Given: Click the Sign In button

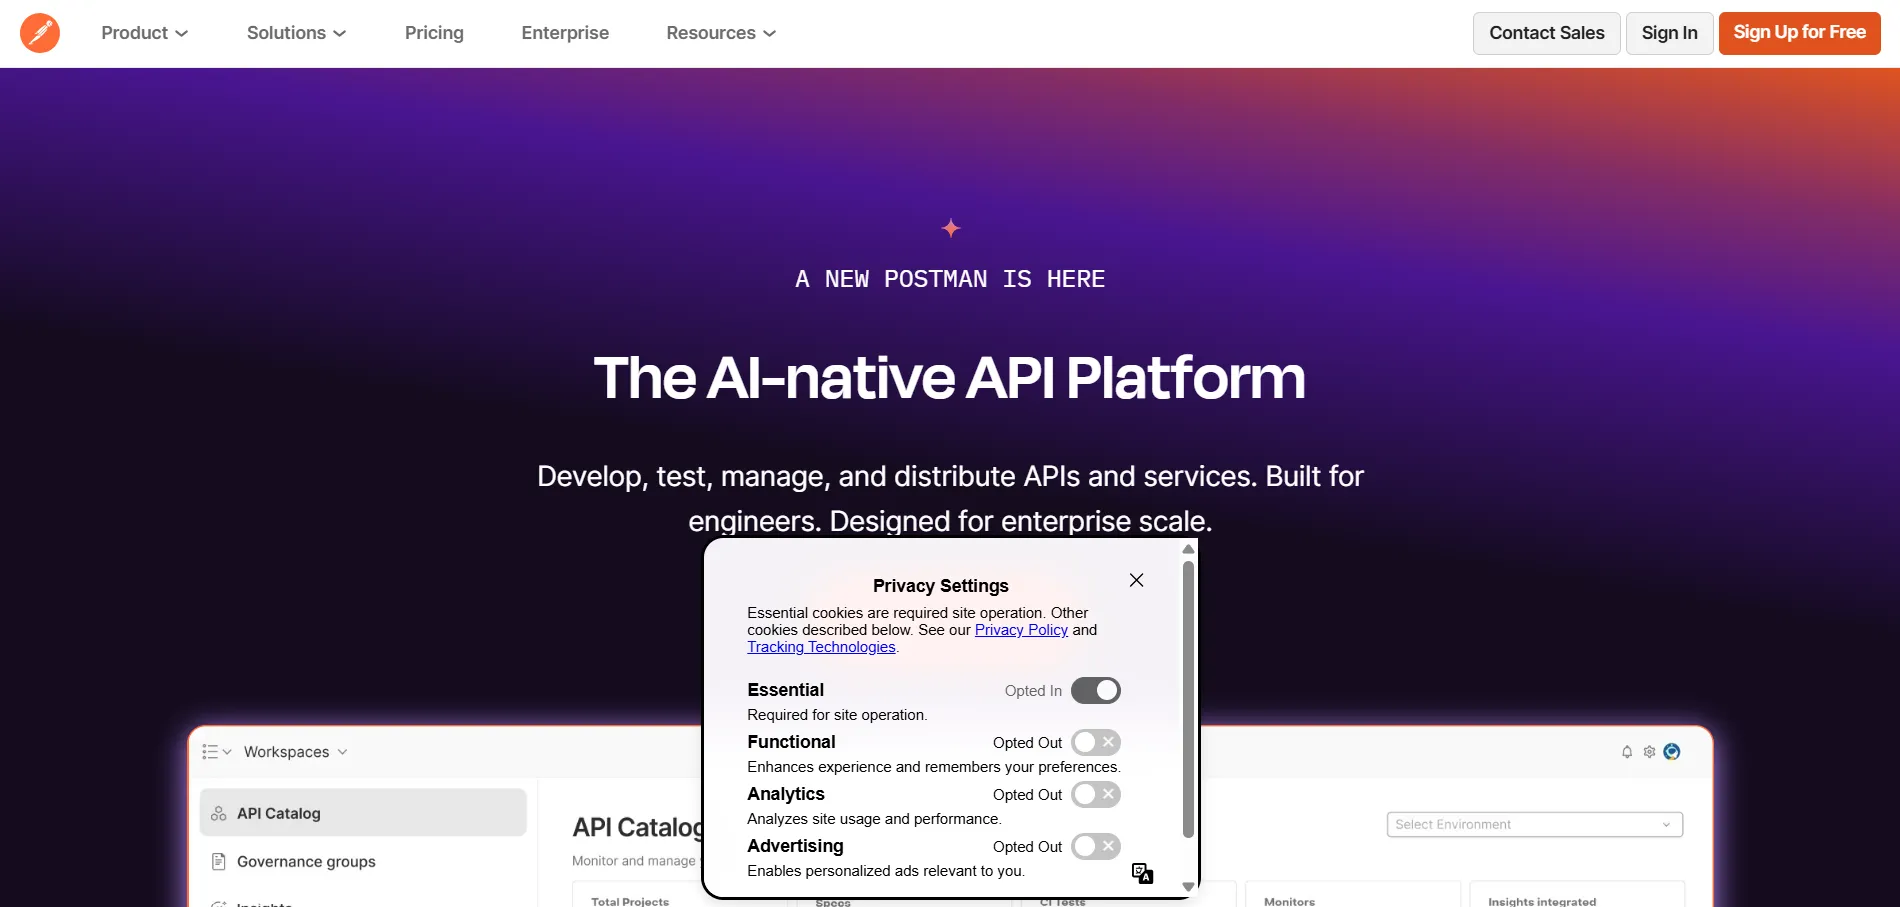Looking at the screenshot, I should [1670, 33].
